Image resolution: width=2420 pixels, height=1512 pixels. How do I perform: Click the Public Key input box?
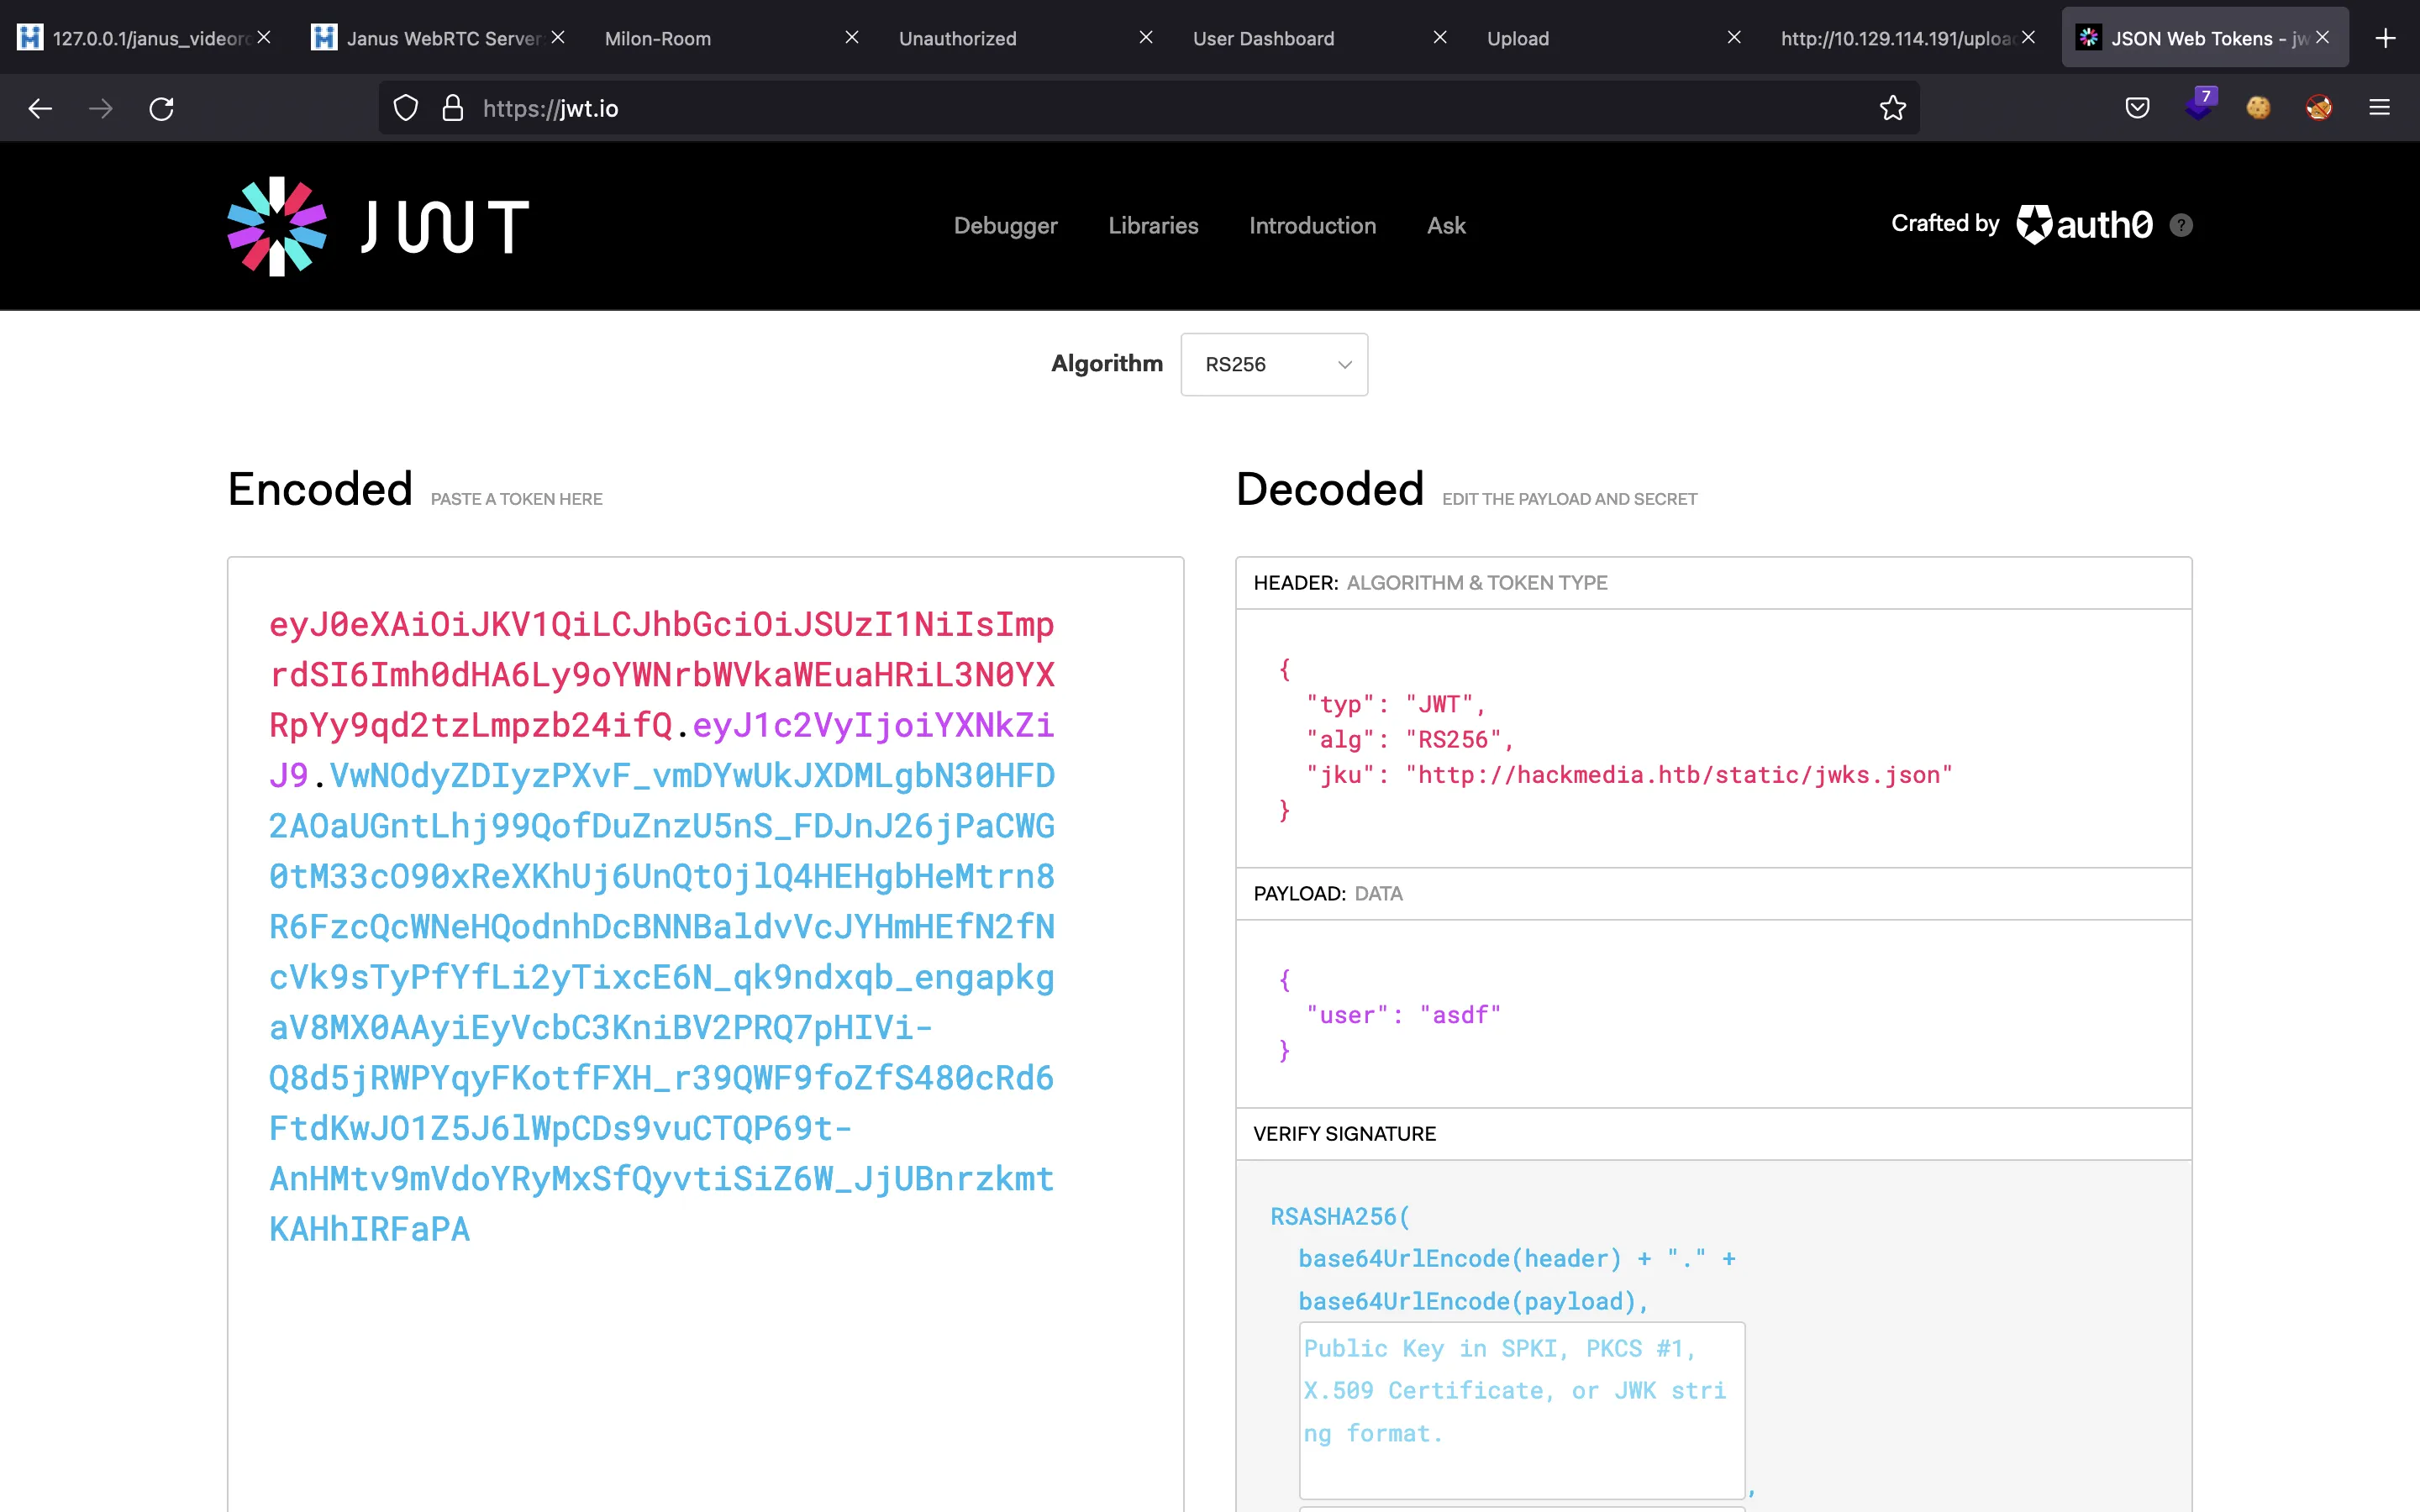click(x=1521, y=1410)
